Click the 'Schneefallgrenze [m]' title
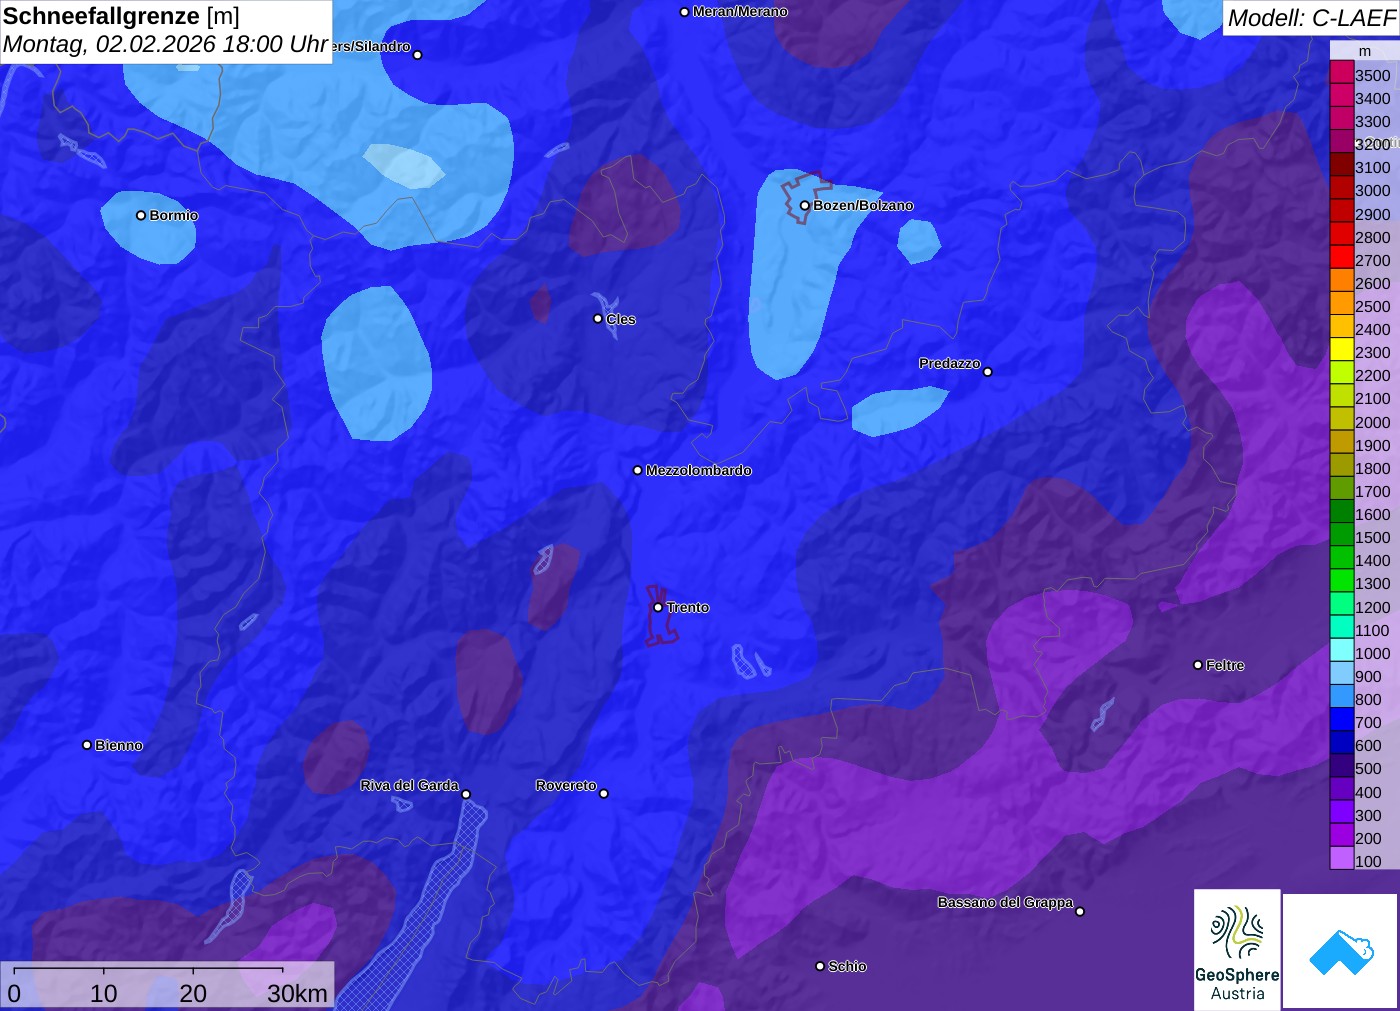This screenshot has height=1011, width=1400. click(x=121, y=16)
